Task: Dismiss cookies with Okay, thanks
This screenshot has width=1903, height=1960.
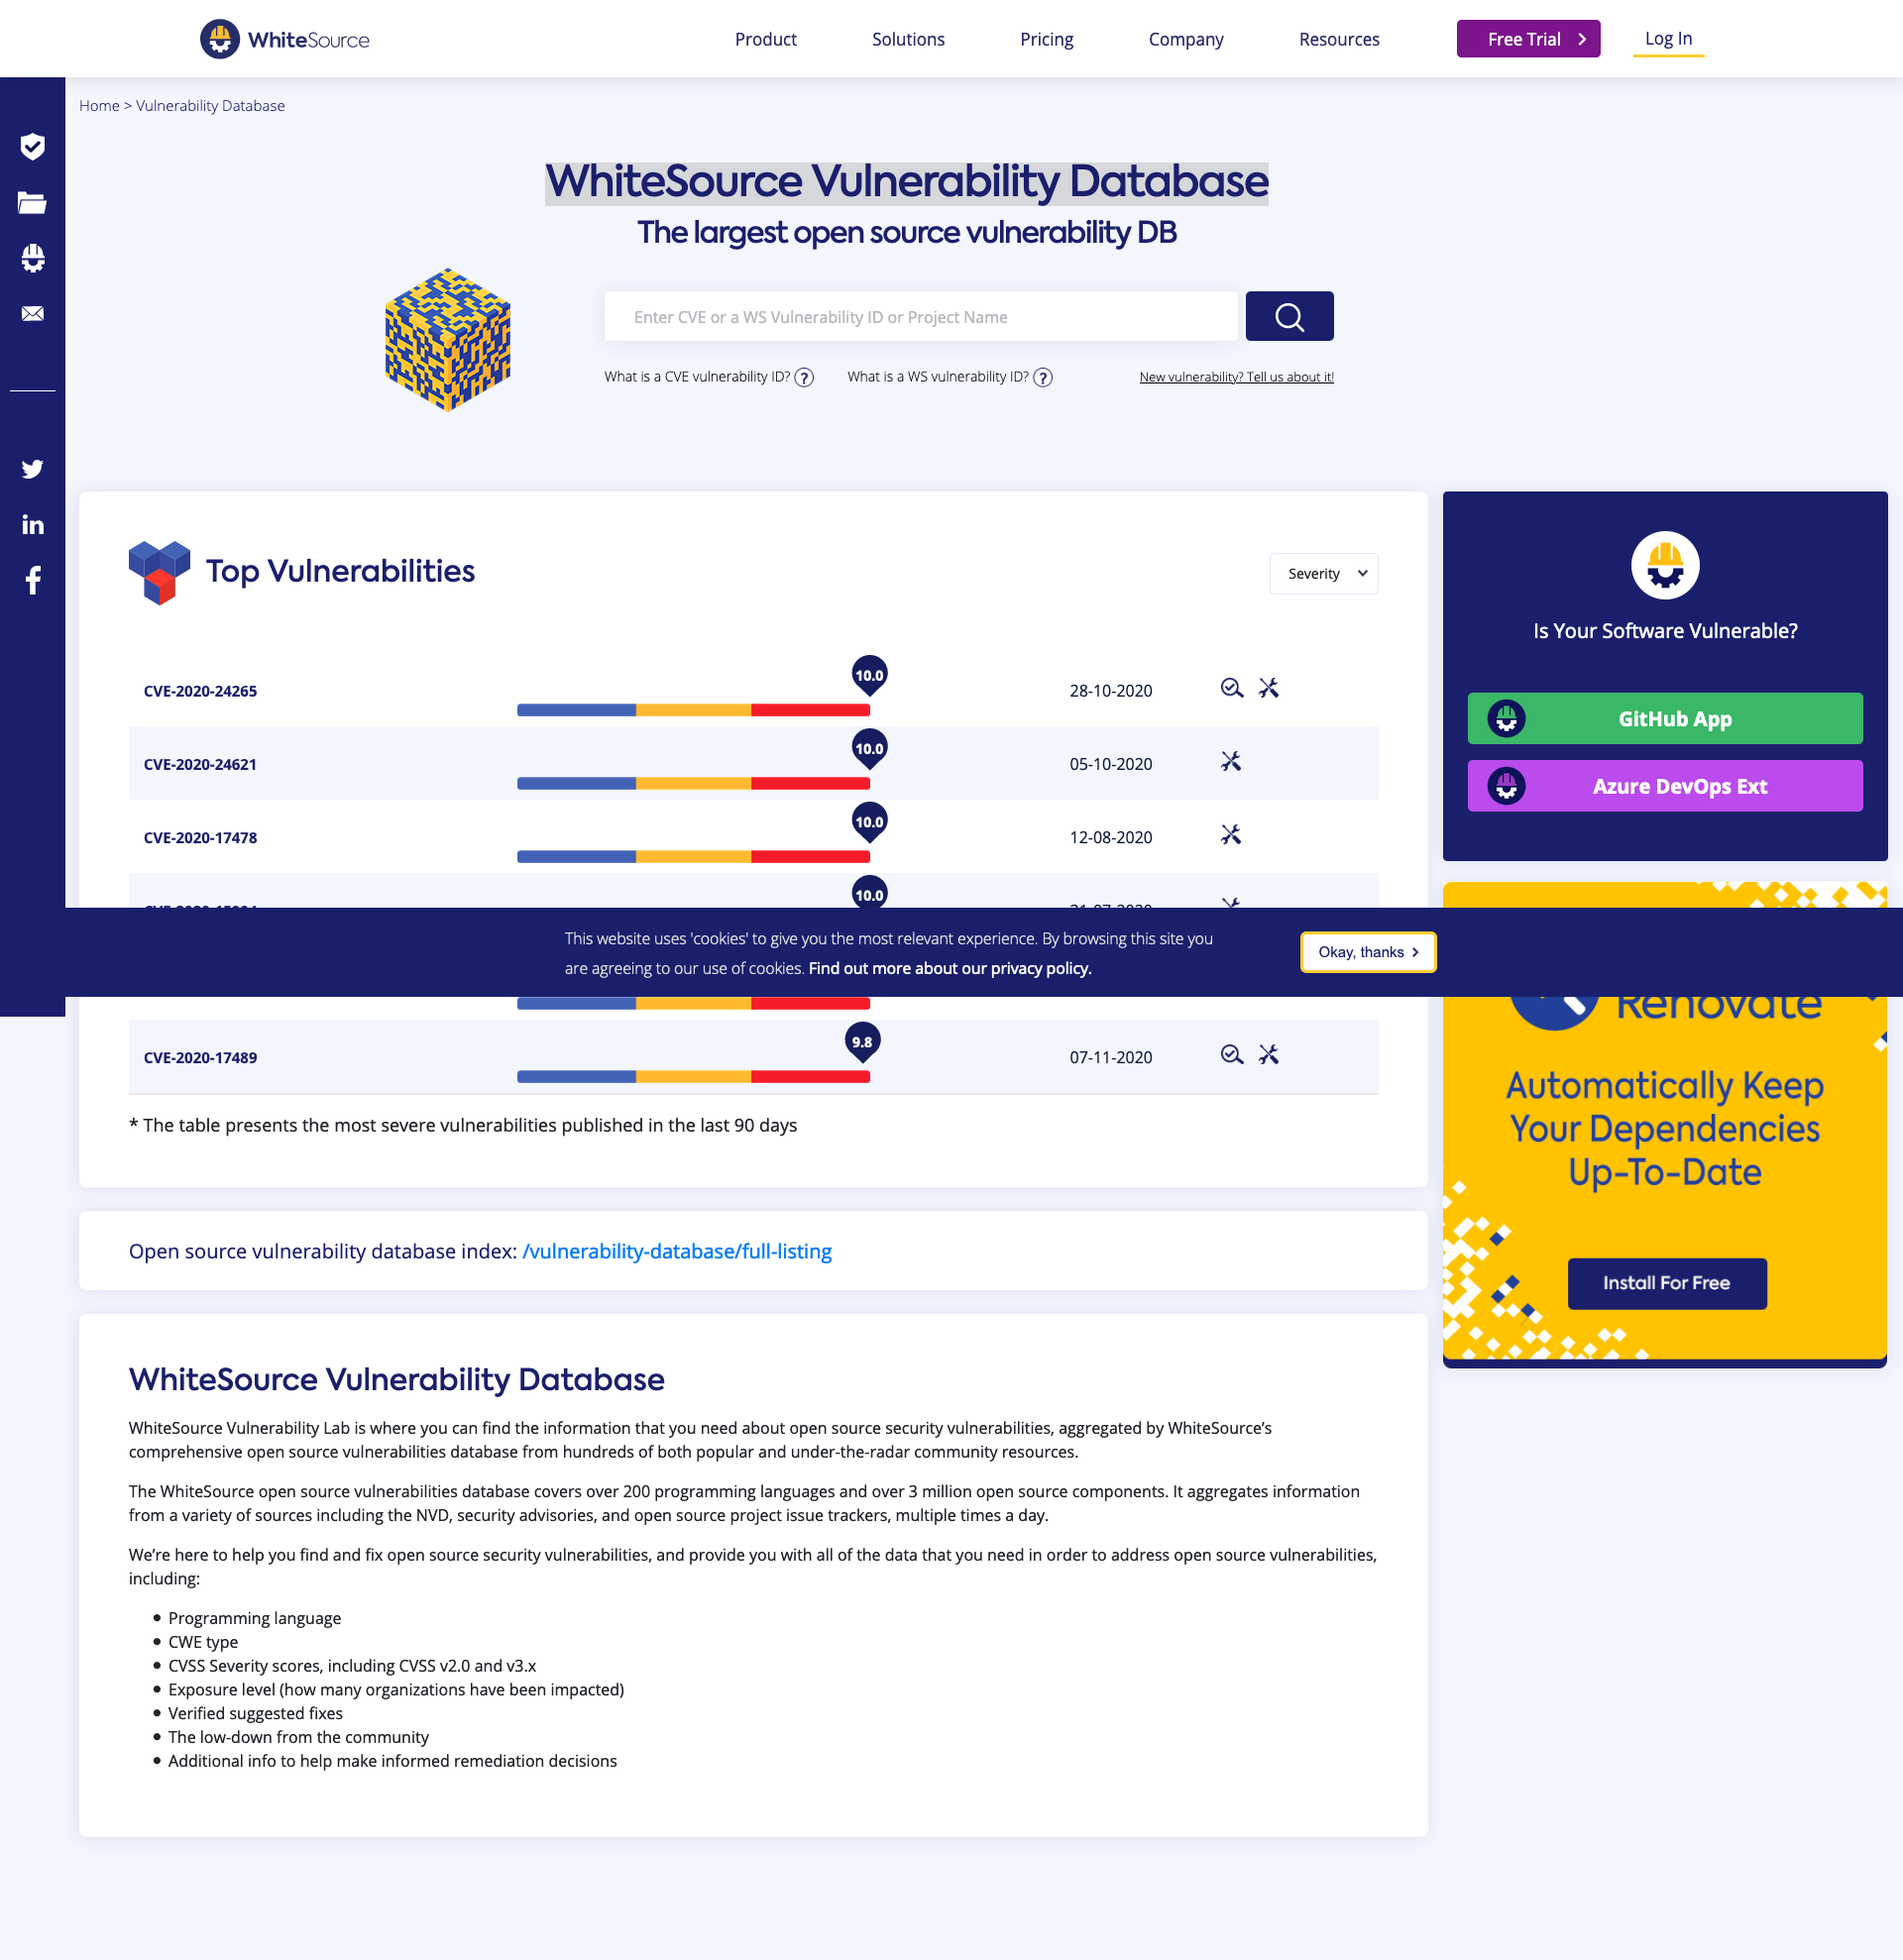Action: pyautogui.click(x=1367, y=952)
